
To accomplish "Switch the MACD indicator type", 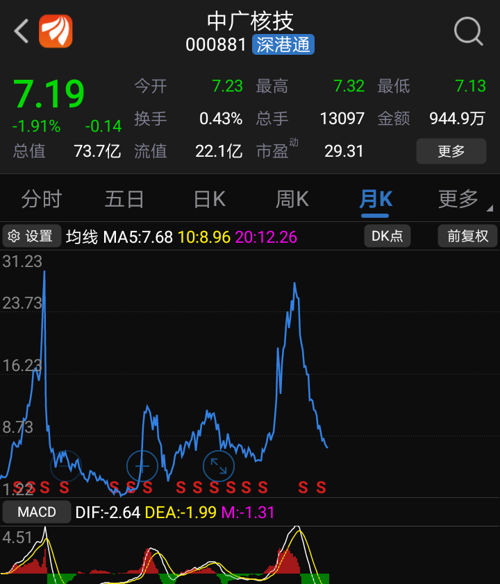I will [x=37, y=512].
